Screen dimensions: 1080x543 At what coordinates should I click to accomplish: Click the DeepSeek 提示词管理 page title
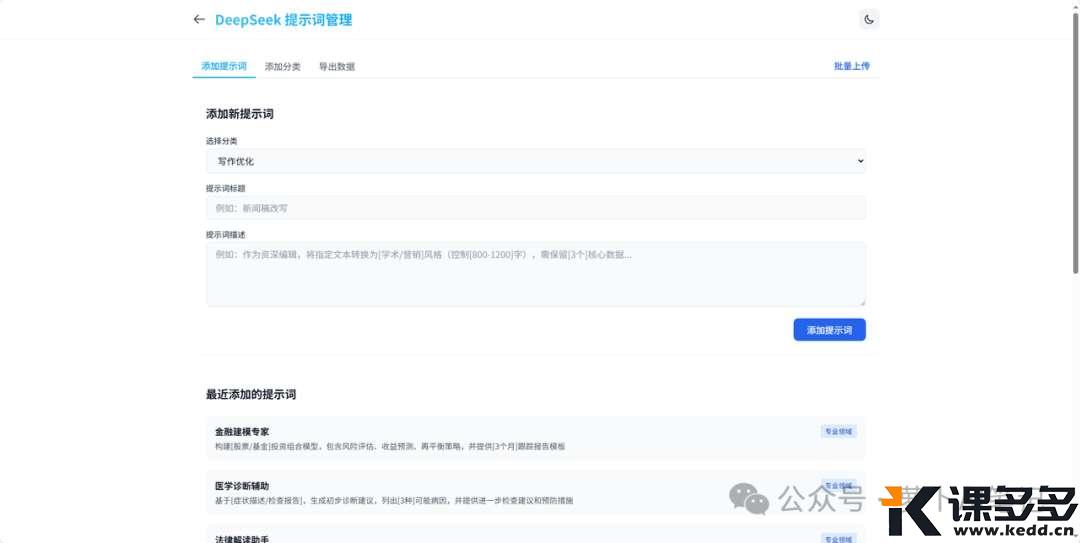coord(284,20)
